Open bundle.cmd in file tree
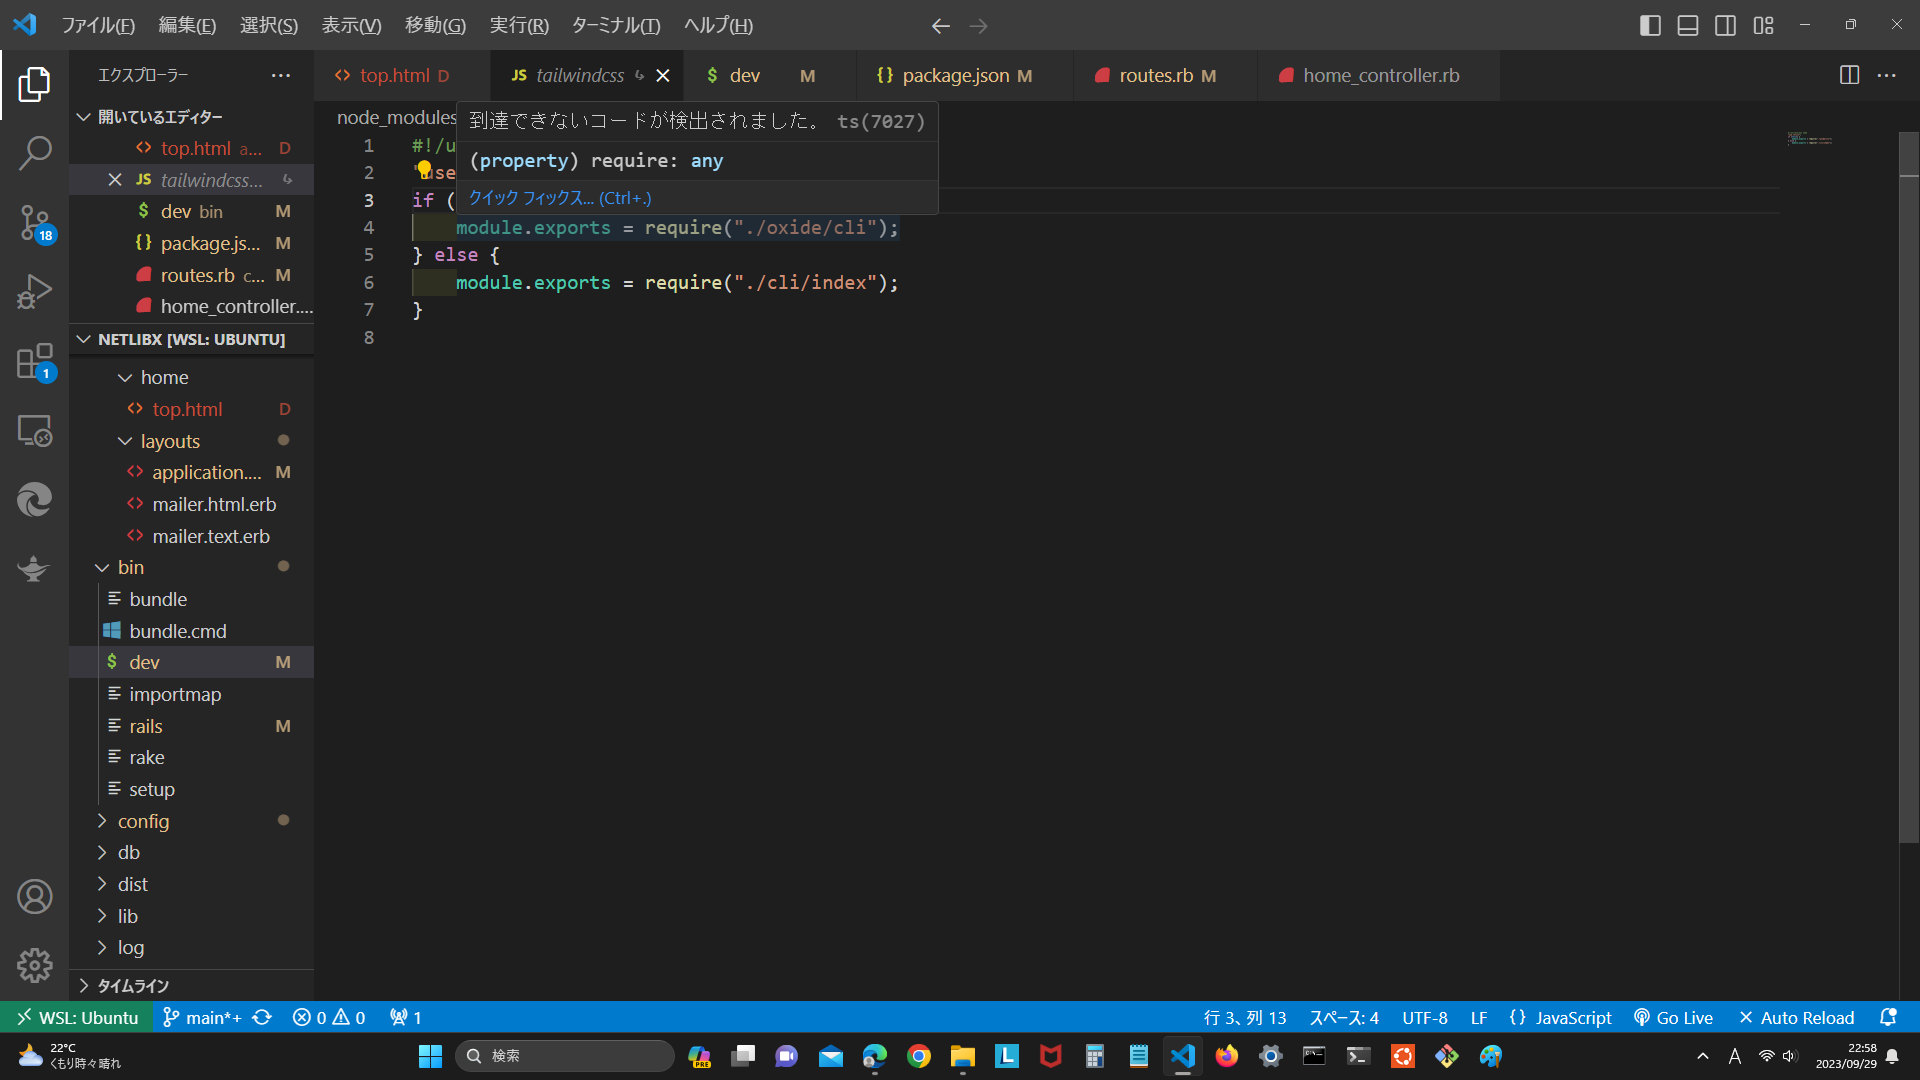Screen dimensions: 1920x1080 pos(178,631)
